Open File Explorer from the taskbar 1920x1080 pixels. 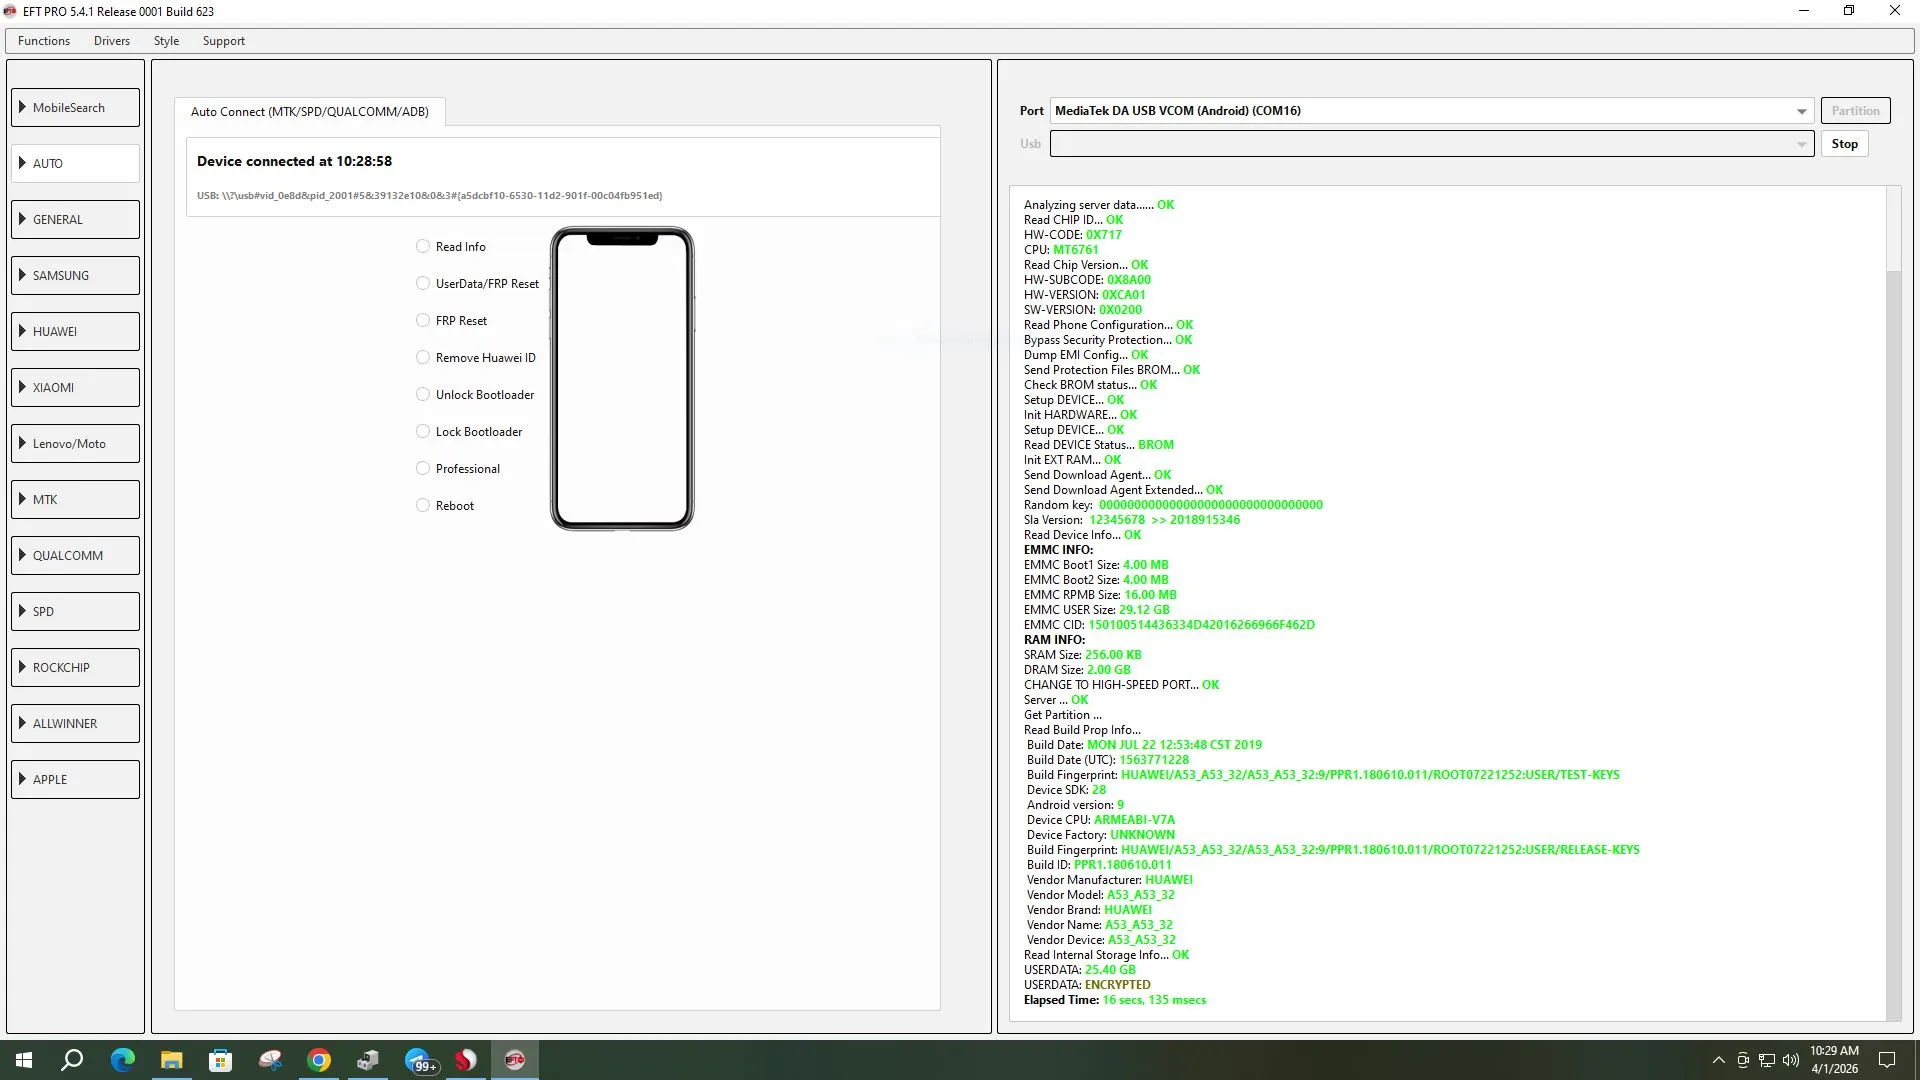[172, 1060]
